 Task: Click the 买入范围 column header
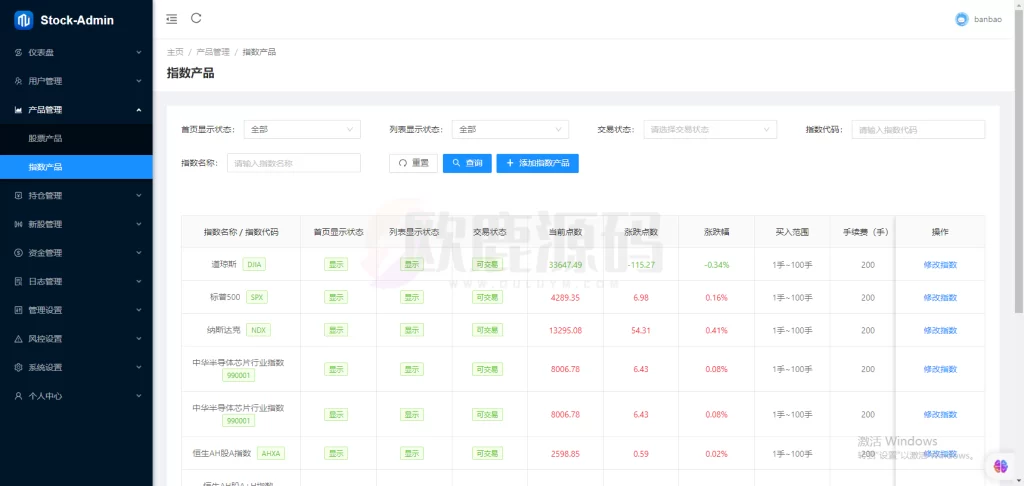[x=792, y=232]
